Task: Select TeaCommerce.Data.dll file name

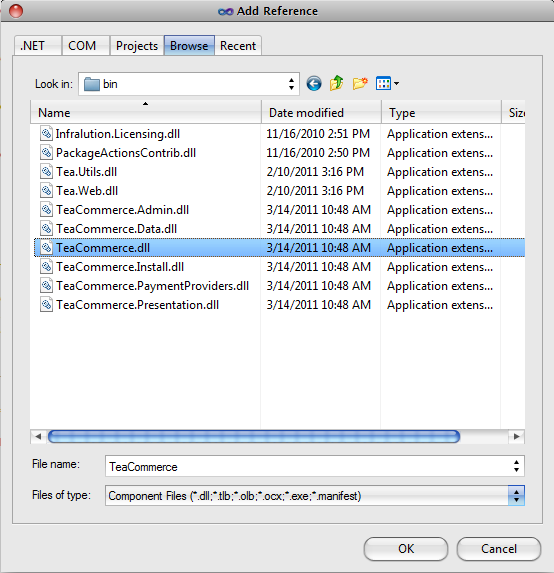Action: 117,229
